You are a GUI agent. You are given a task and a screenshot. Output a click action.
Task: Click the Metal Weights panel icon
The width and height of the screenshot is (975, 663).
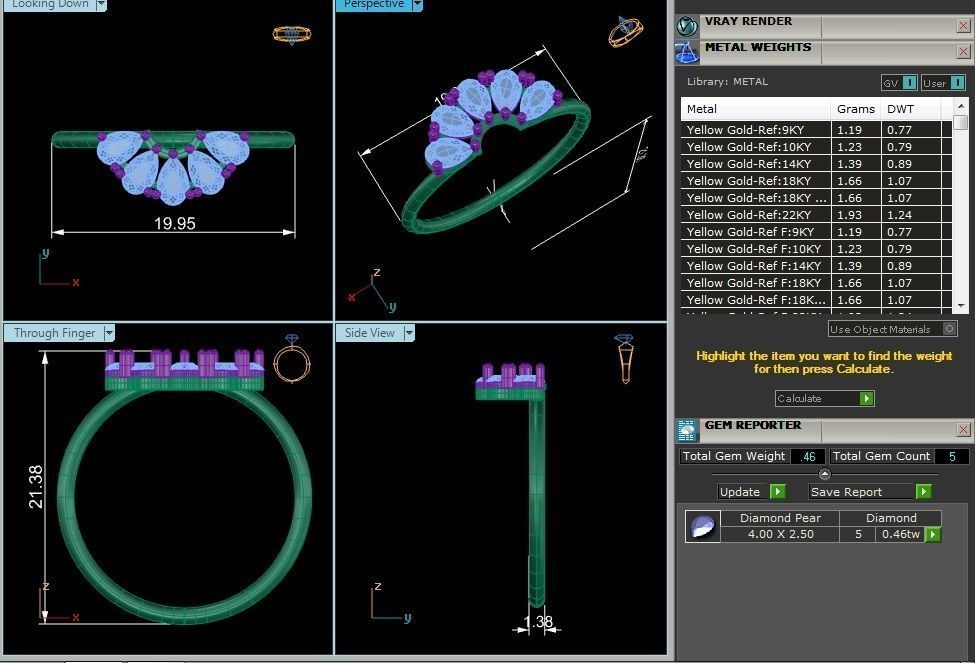pos(687,53)
